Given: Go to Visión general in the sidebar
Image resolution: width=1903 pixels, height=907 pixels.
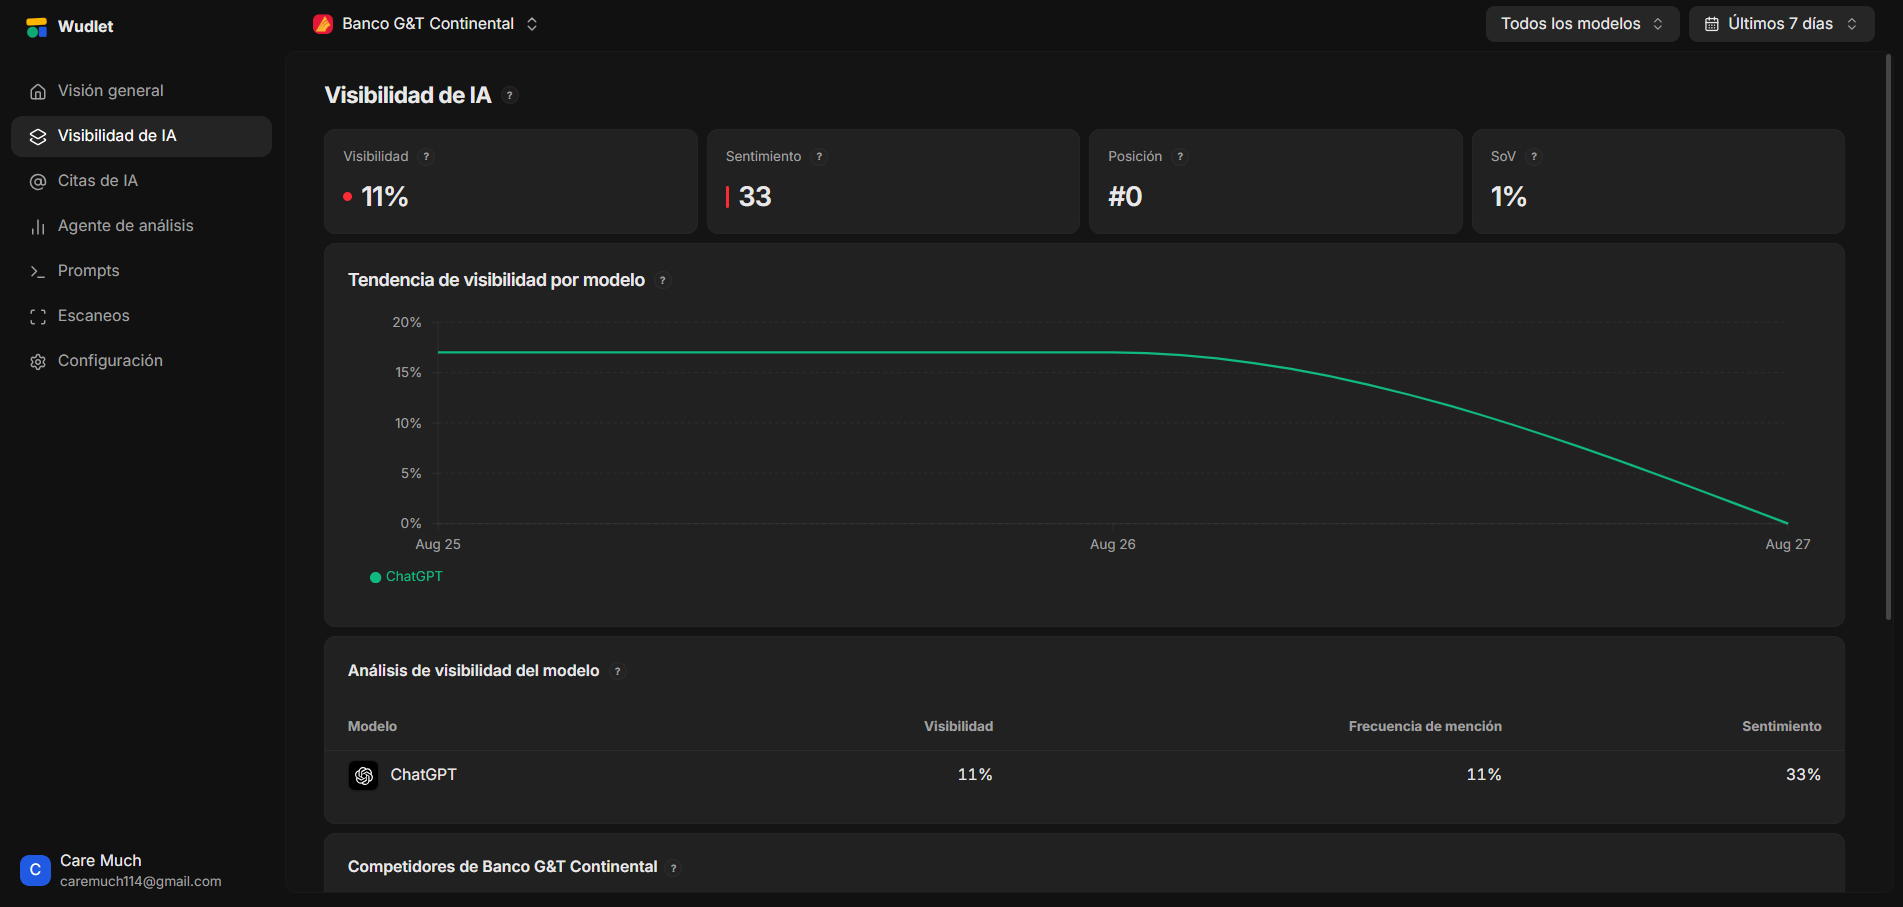Looking at the screenshot, I should [141, 91].
